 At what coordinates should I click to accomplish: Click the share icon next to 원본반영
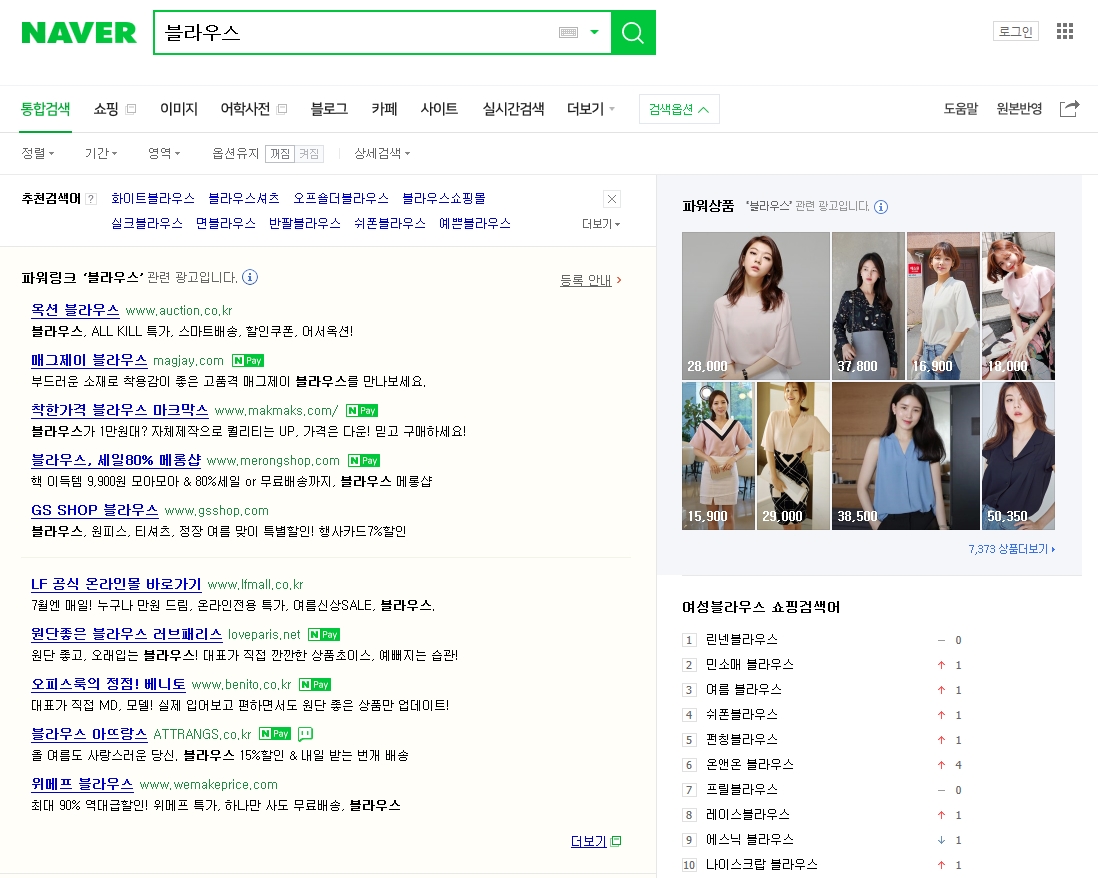pos(1069,109)
